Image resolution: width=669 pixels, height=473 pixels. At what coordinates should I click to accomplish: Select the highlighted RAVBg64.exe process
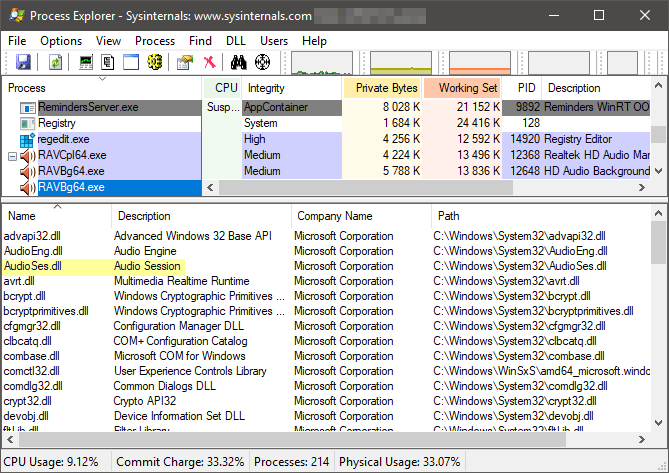coord(119,188)
